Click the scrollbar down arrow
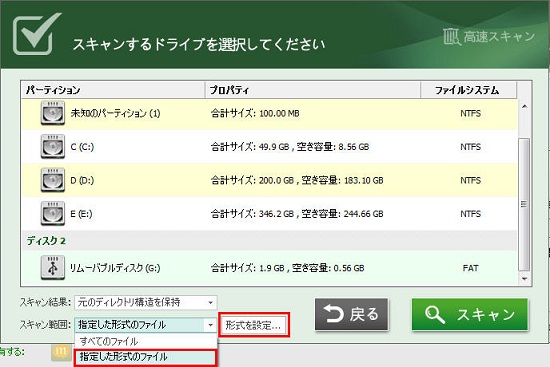Screen dimensions: 550x367 pos(524,279)
